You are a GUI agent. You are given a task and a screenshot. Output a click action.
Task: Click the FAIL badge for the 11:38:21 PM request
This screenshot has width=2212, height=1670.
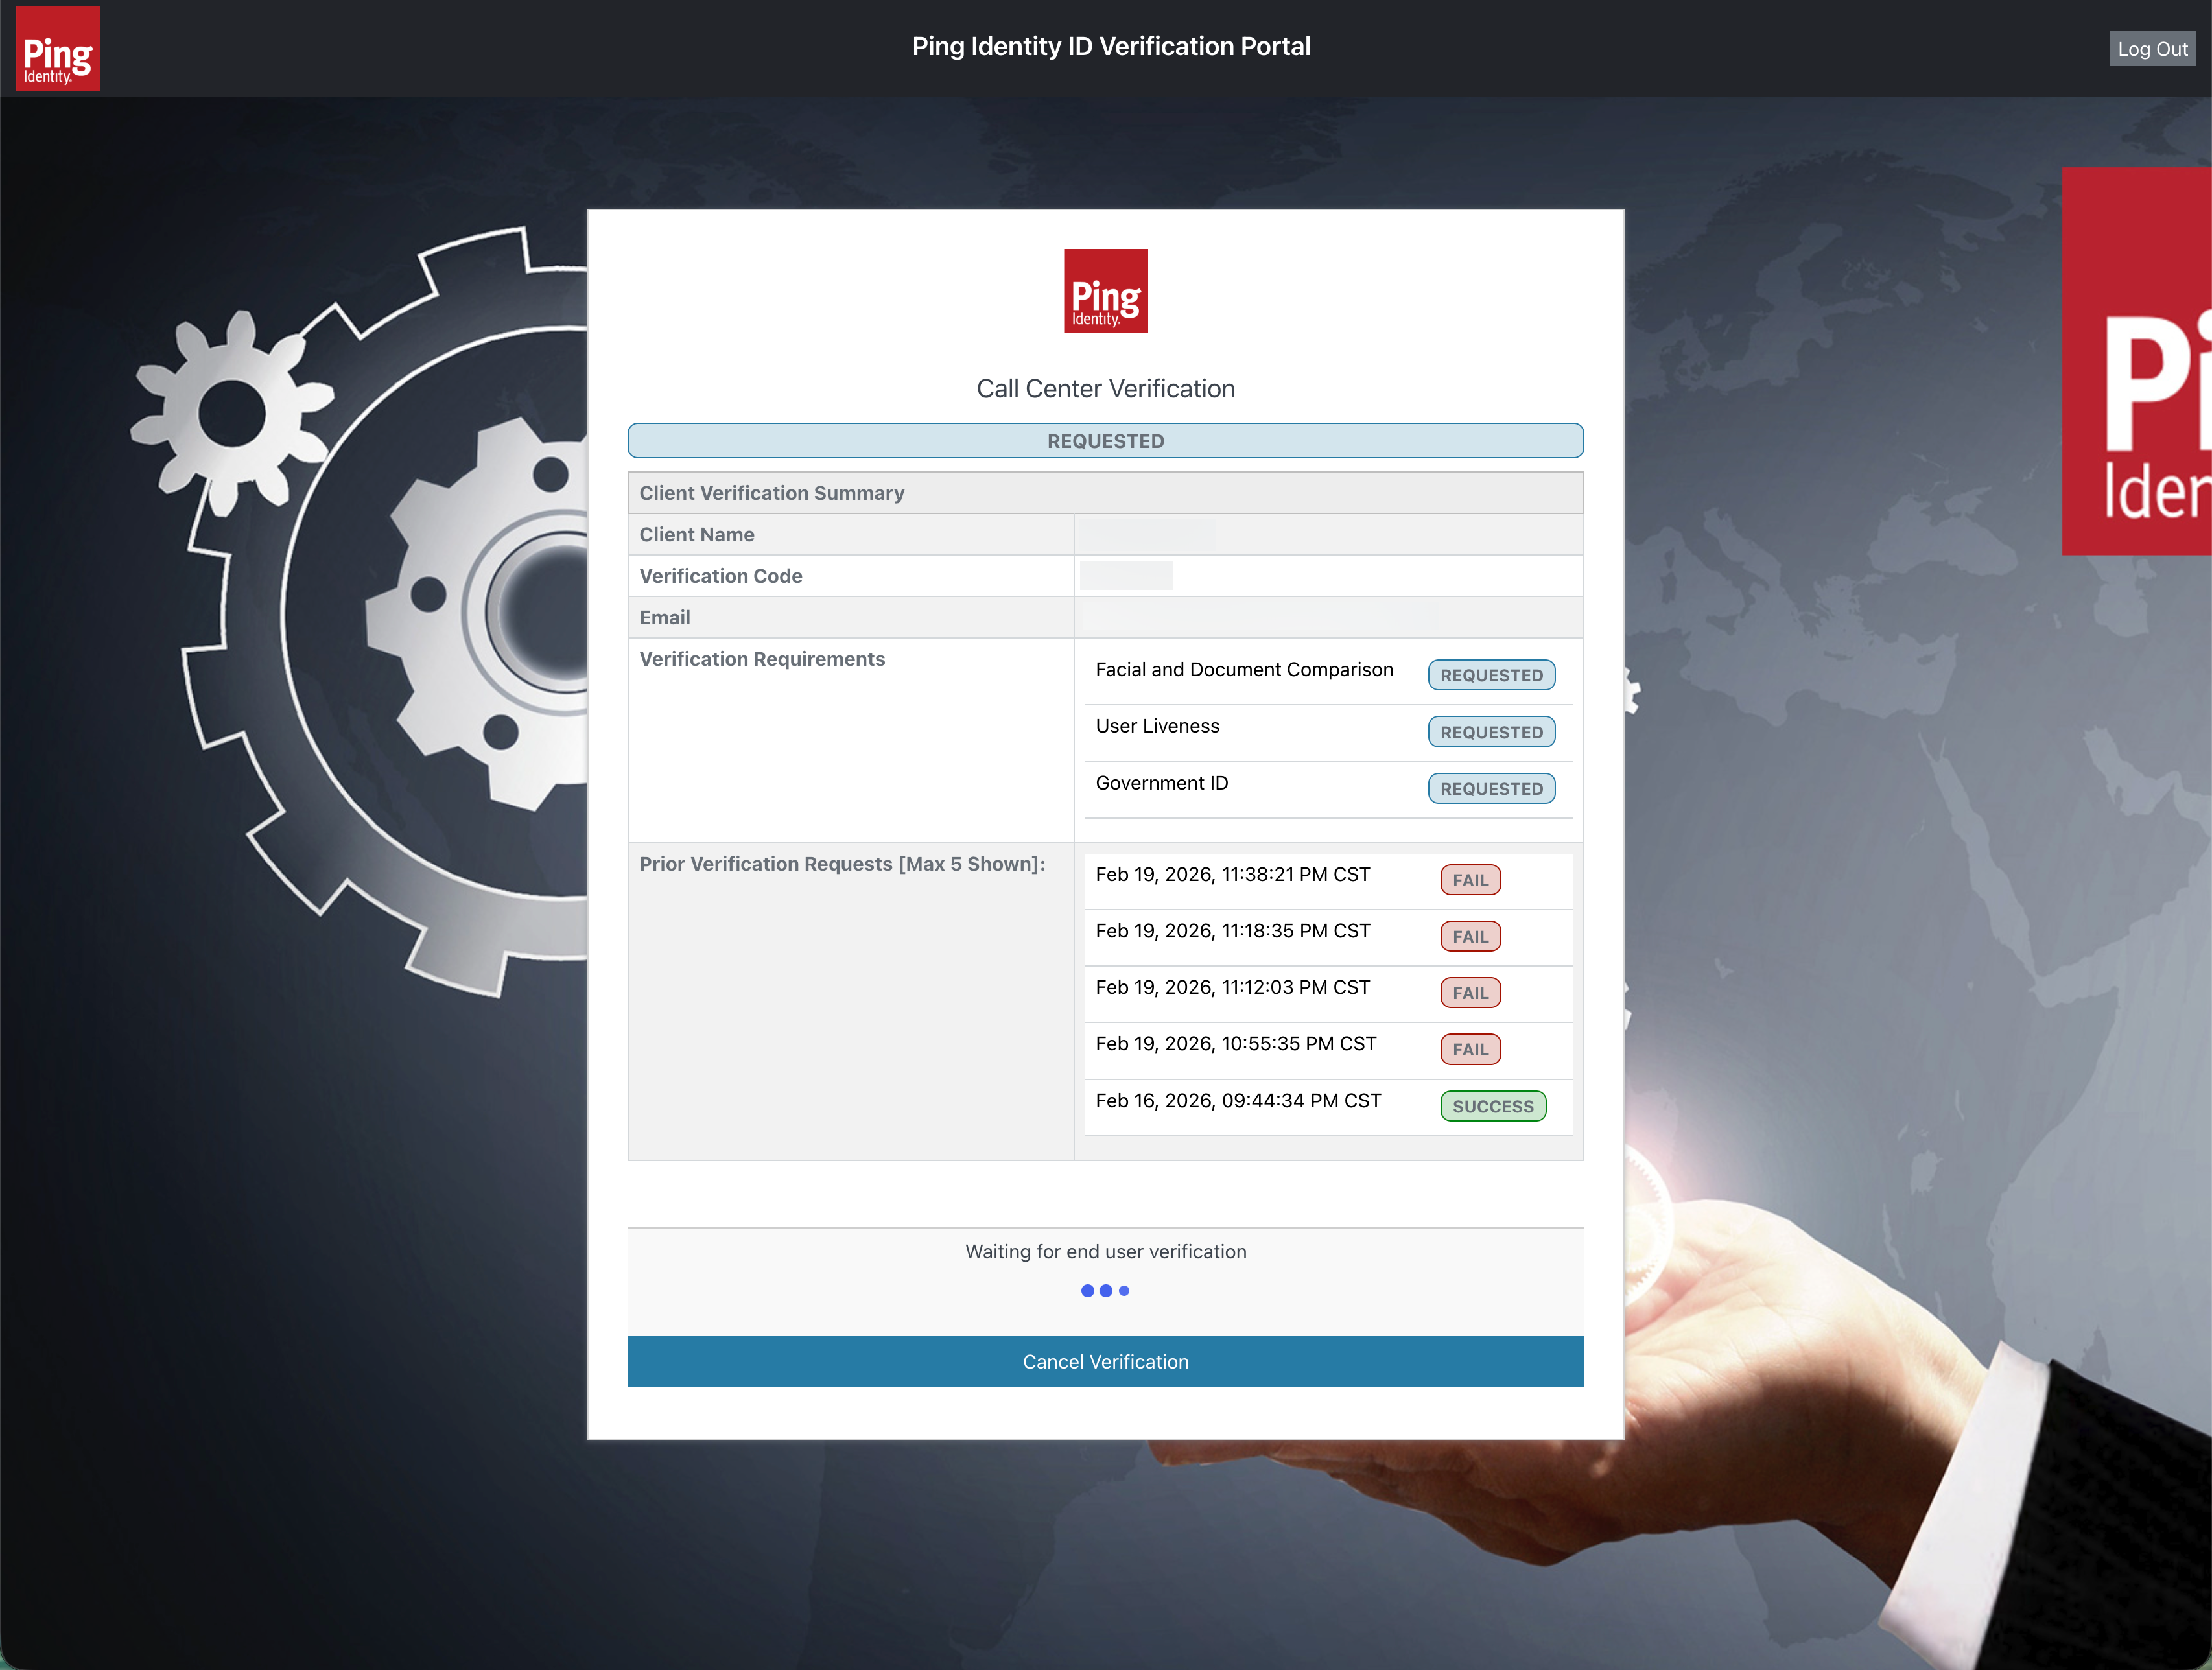(1470, 879)
